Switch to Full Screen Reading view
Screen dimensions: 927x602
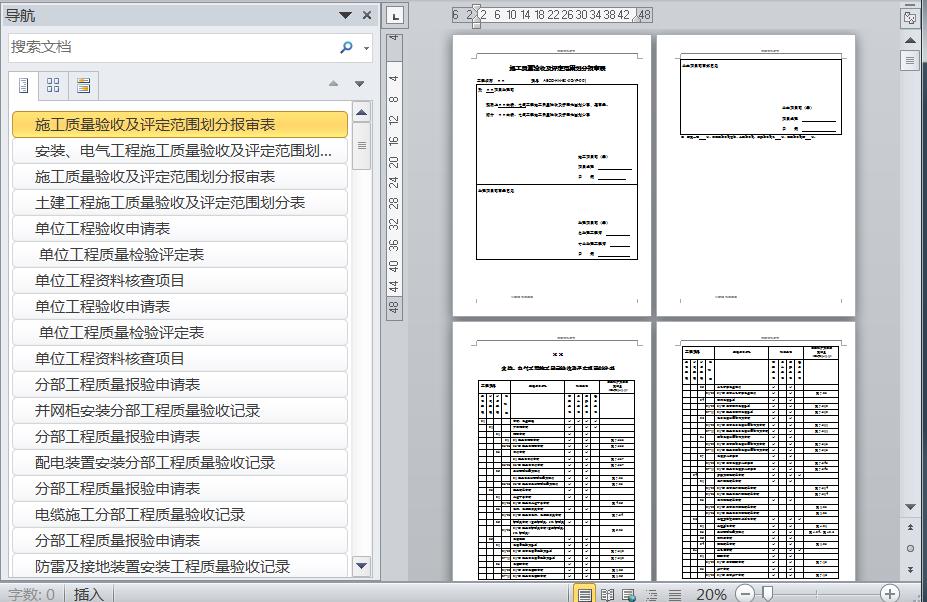(x=607, y=594)
